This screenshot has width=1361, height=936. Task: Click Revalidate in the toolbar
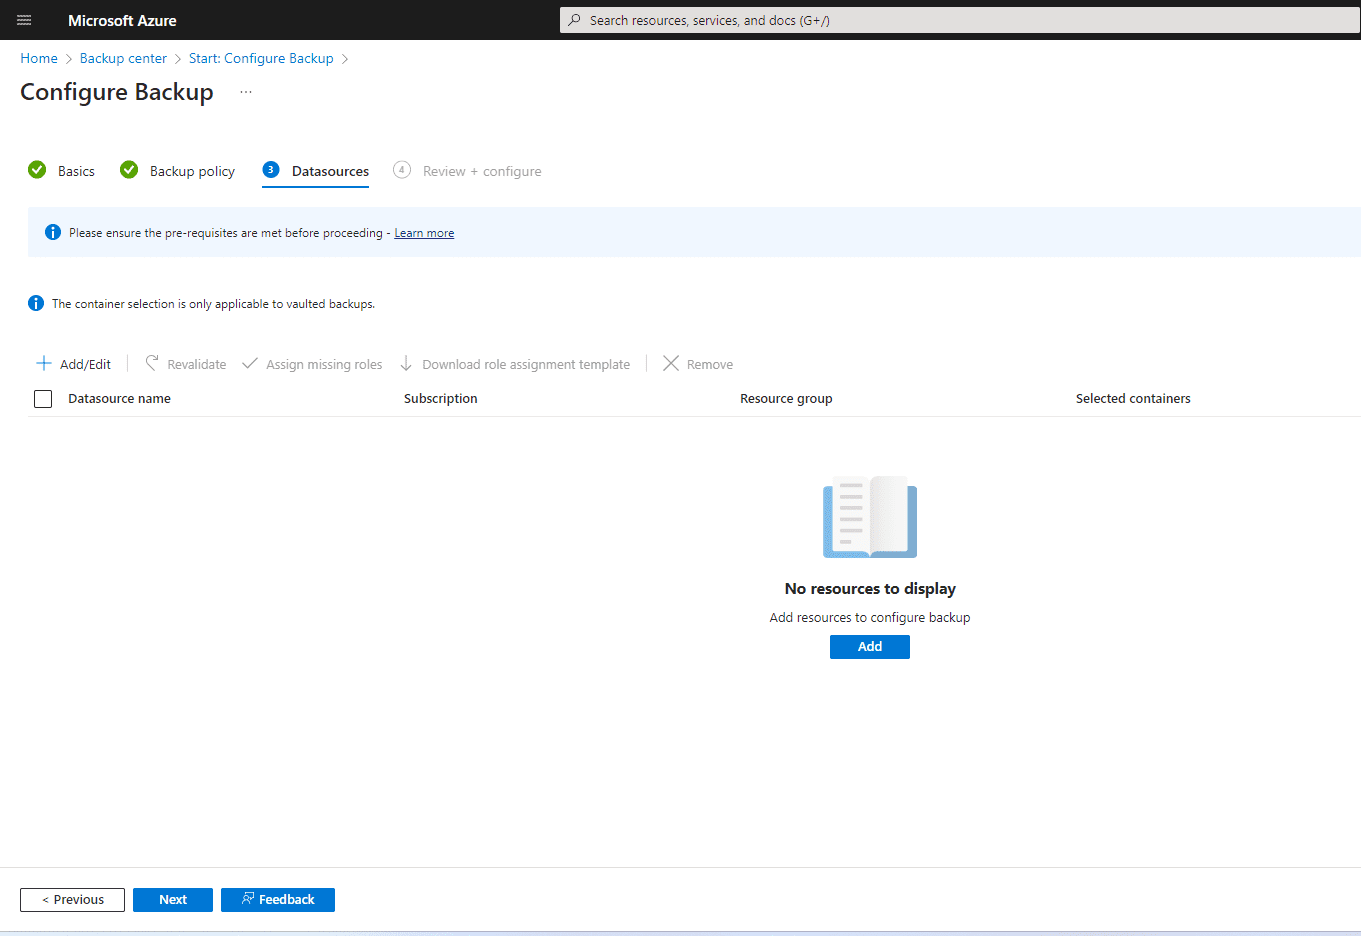[186, 364]
